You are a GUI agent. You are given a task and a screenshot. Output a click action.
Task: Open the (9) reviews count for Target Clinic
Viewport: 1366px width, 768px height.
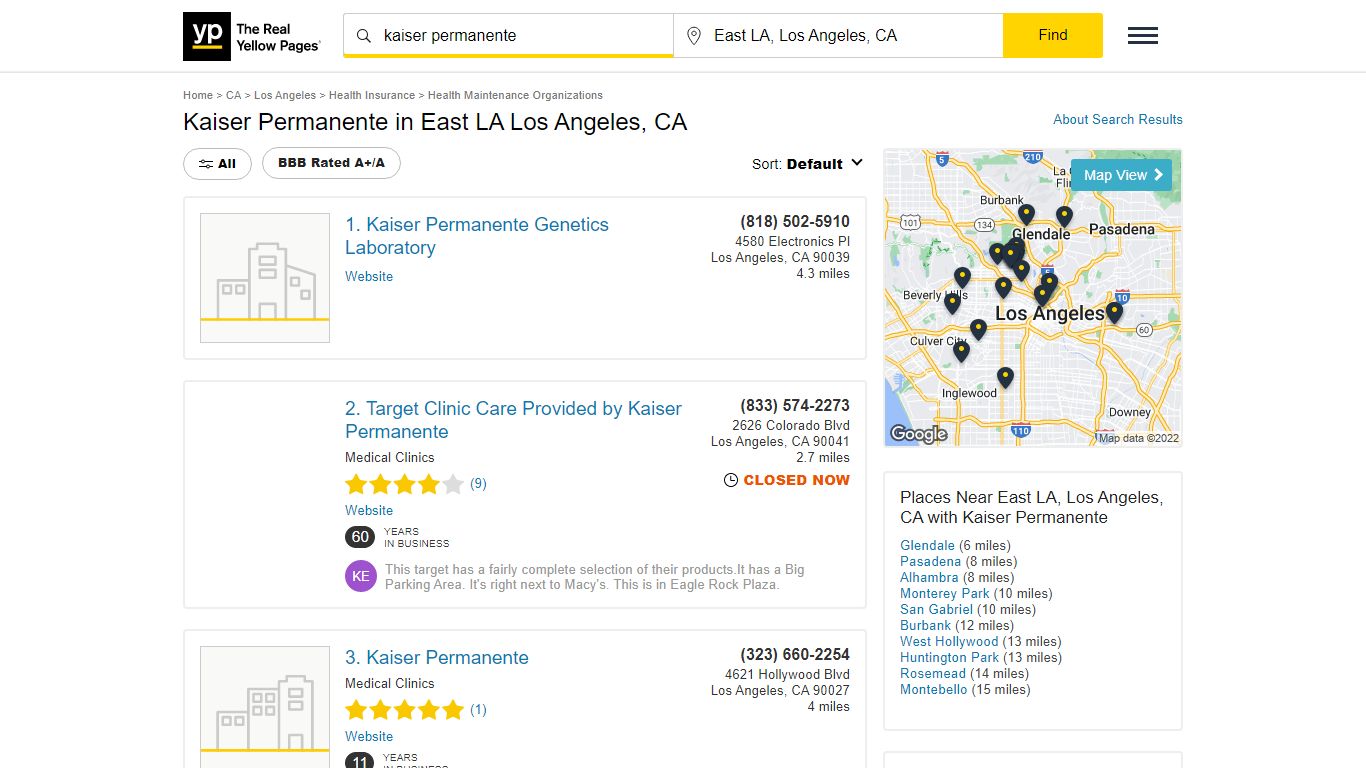478,483
